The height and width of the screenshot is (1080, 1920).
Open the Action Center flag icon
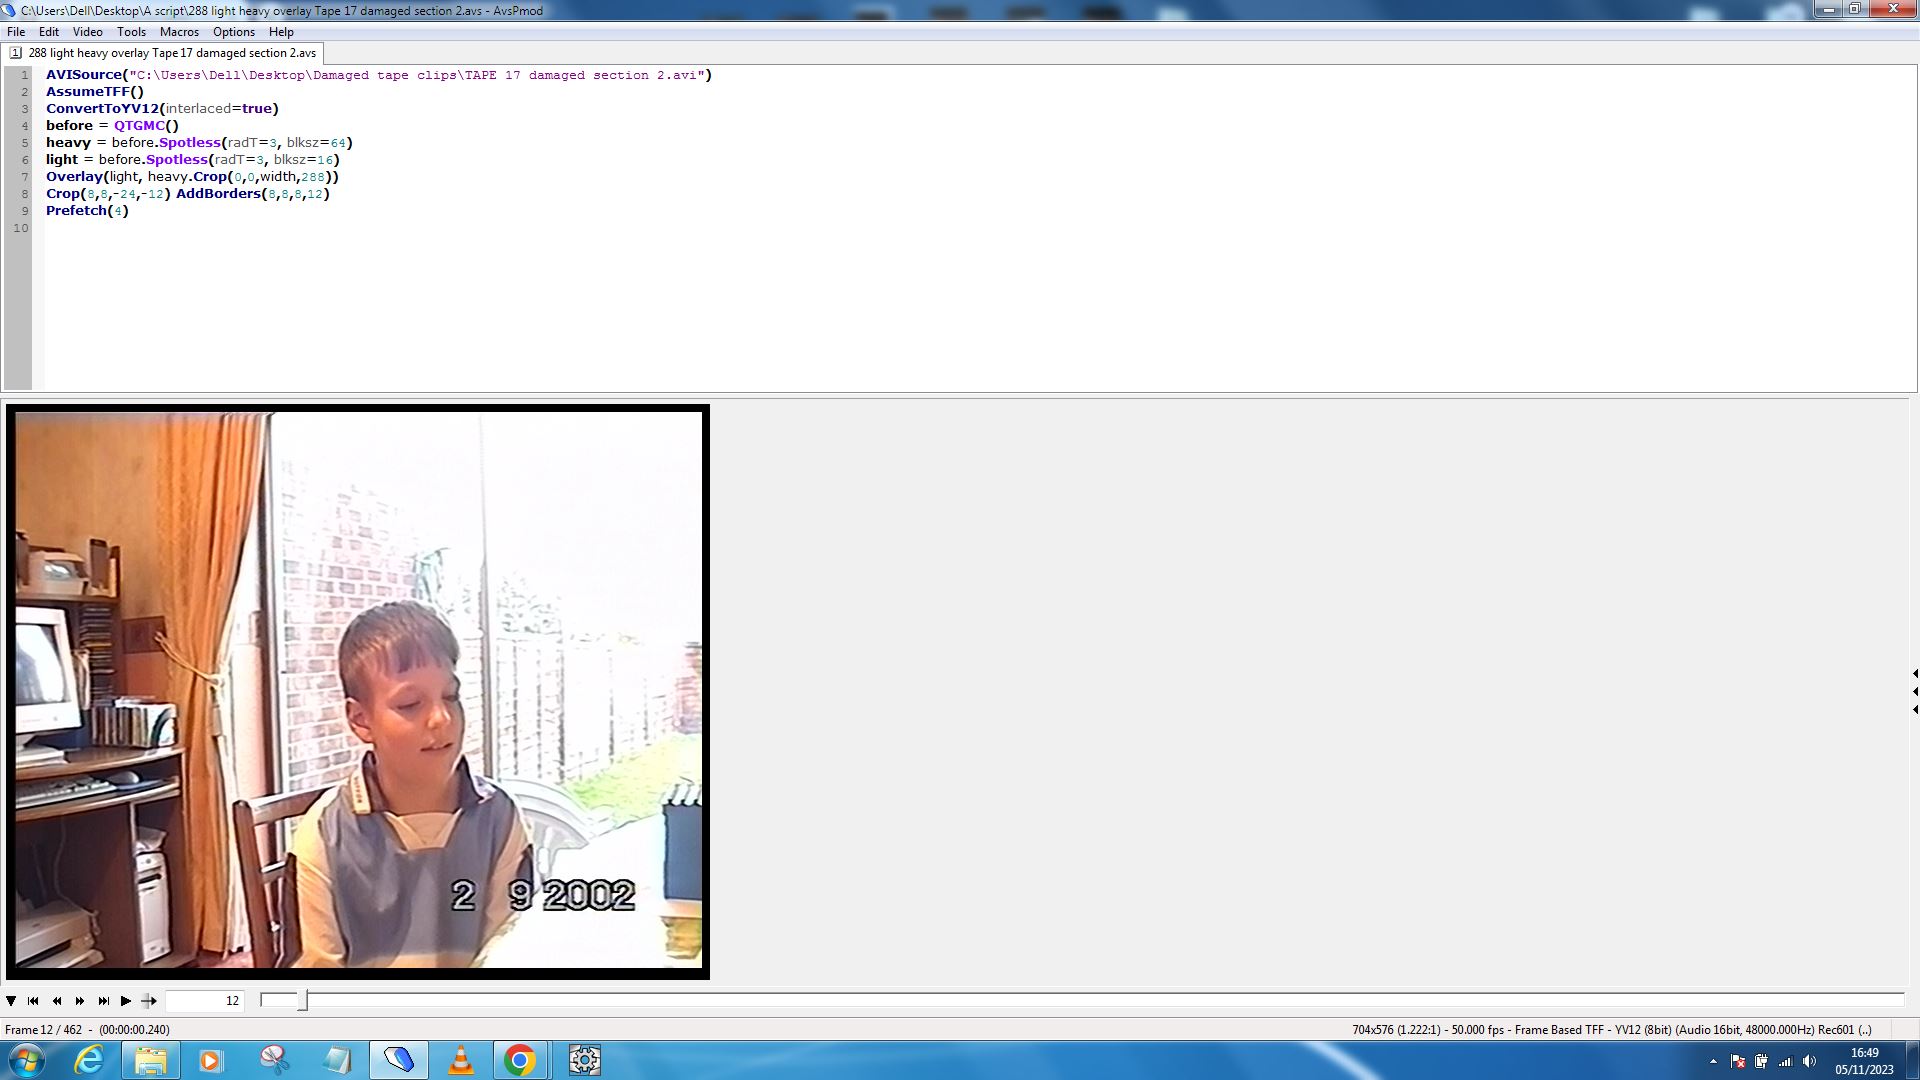(x=1738, y=1062)
